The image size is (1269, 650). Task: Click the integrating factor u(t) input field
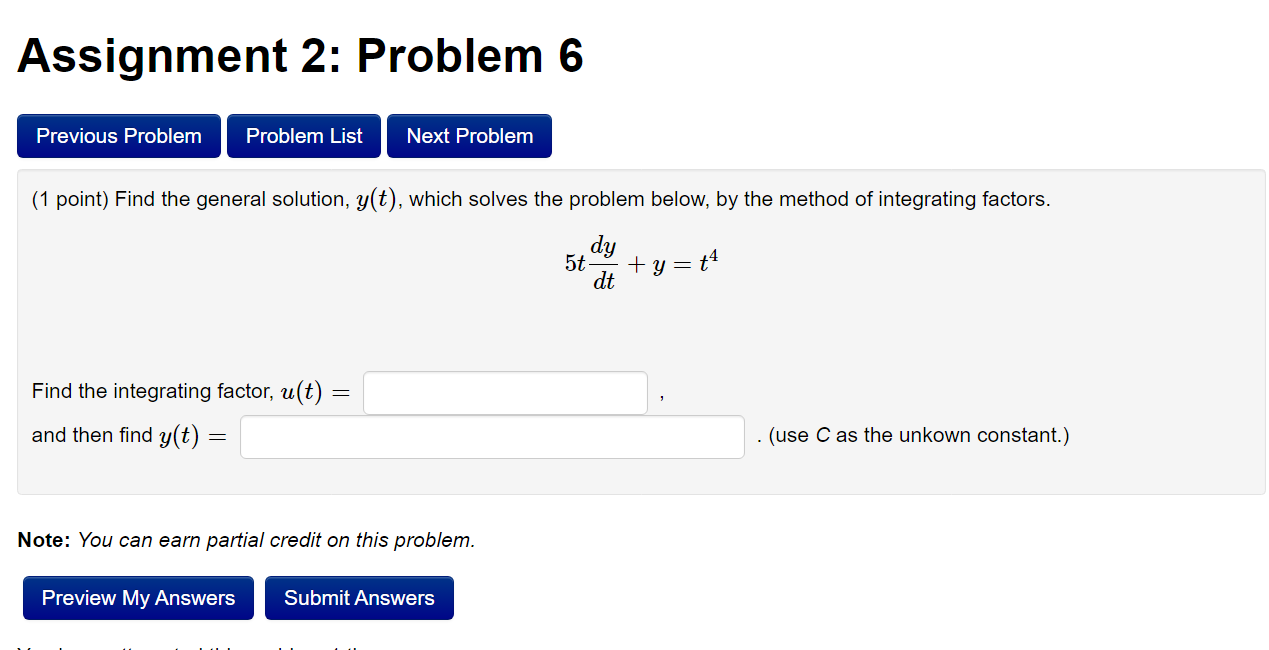pyautogui.click(x=504, y=392)
